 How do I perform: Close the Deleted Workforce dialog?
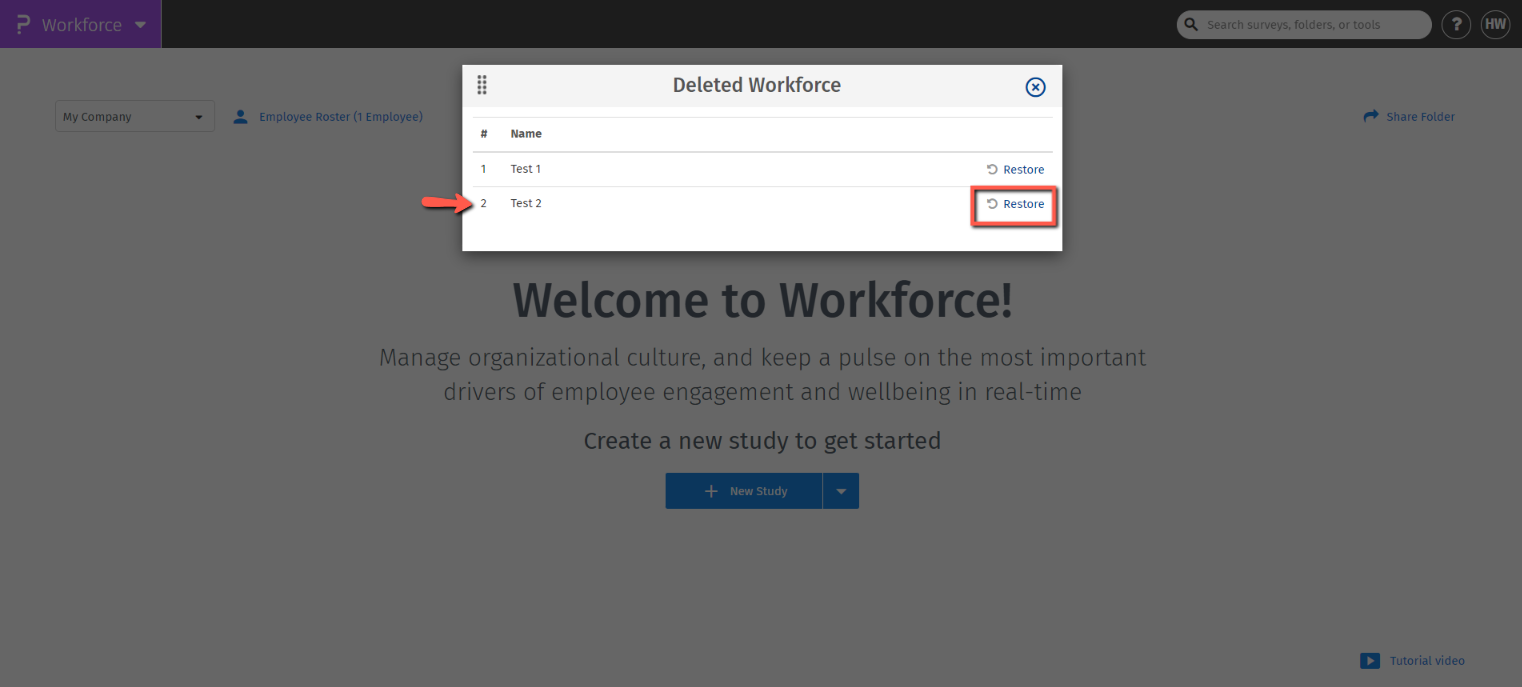tap(1036, 87)
